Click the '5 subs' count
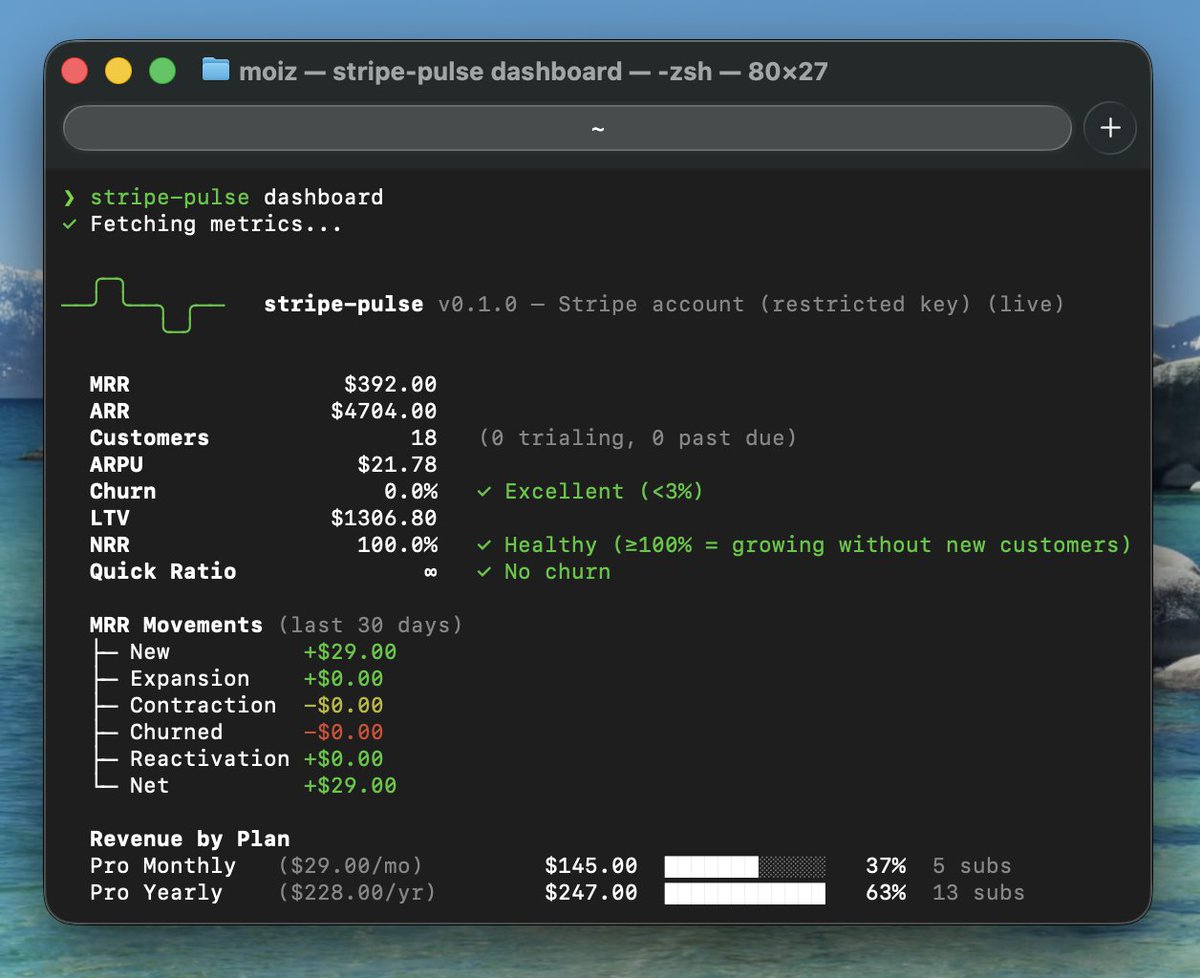 972,866
